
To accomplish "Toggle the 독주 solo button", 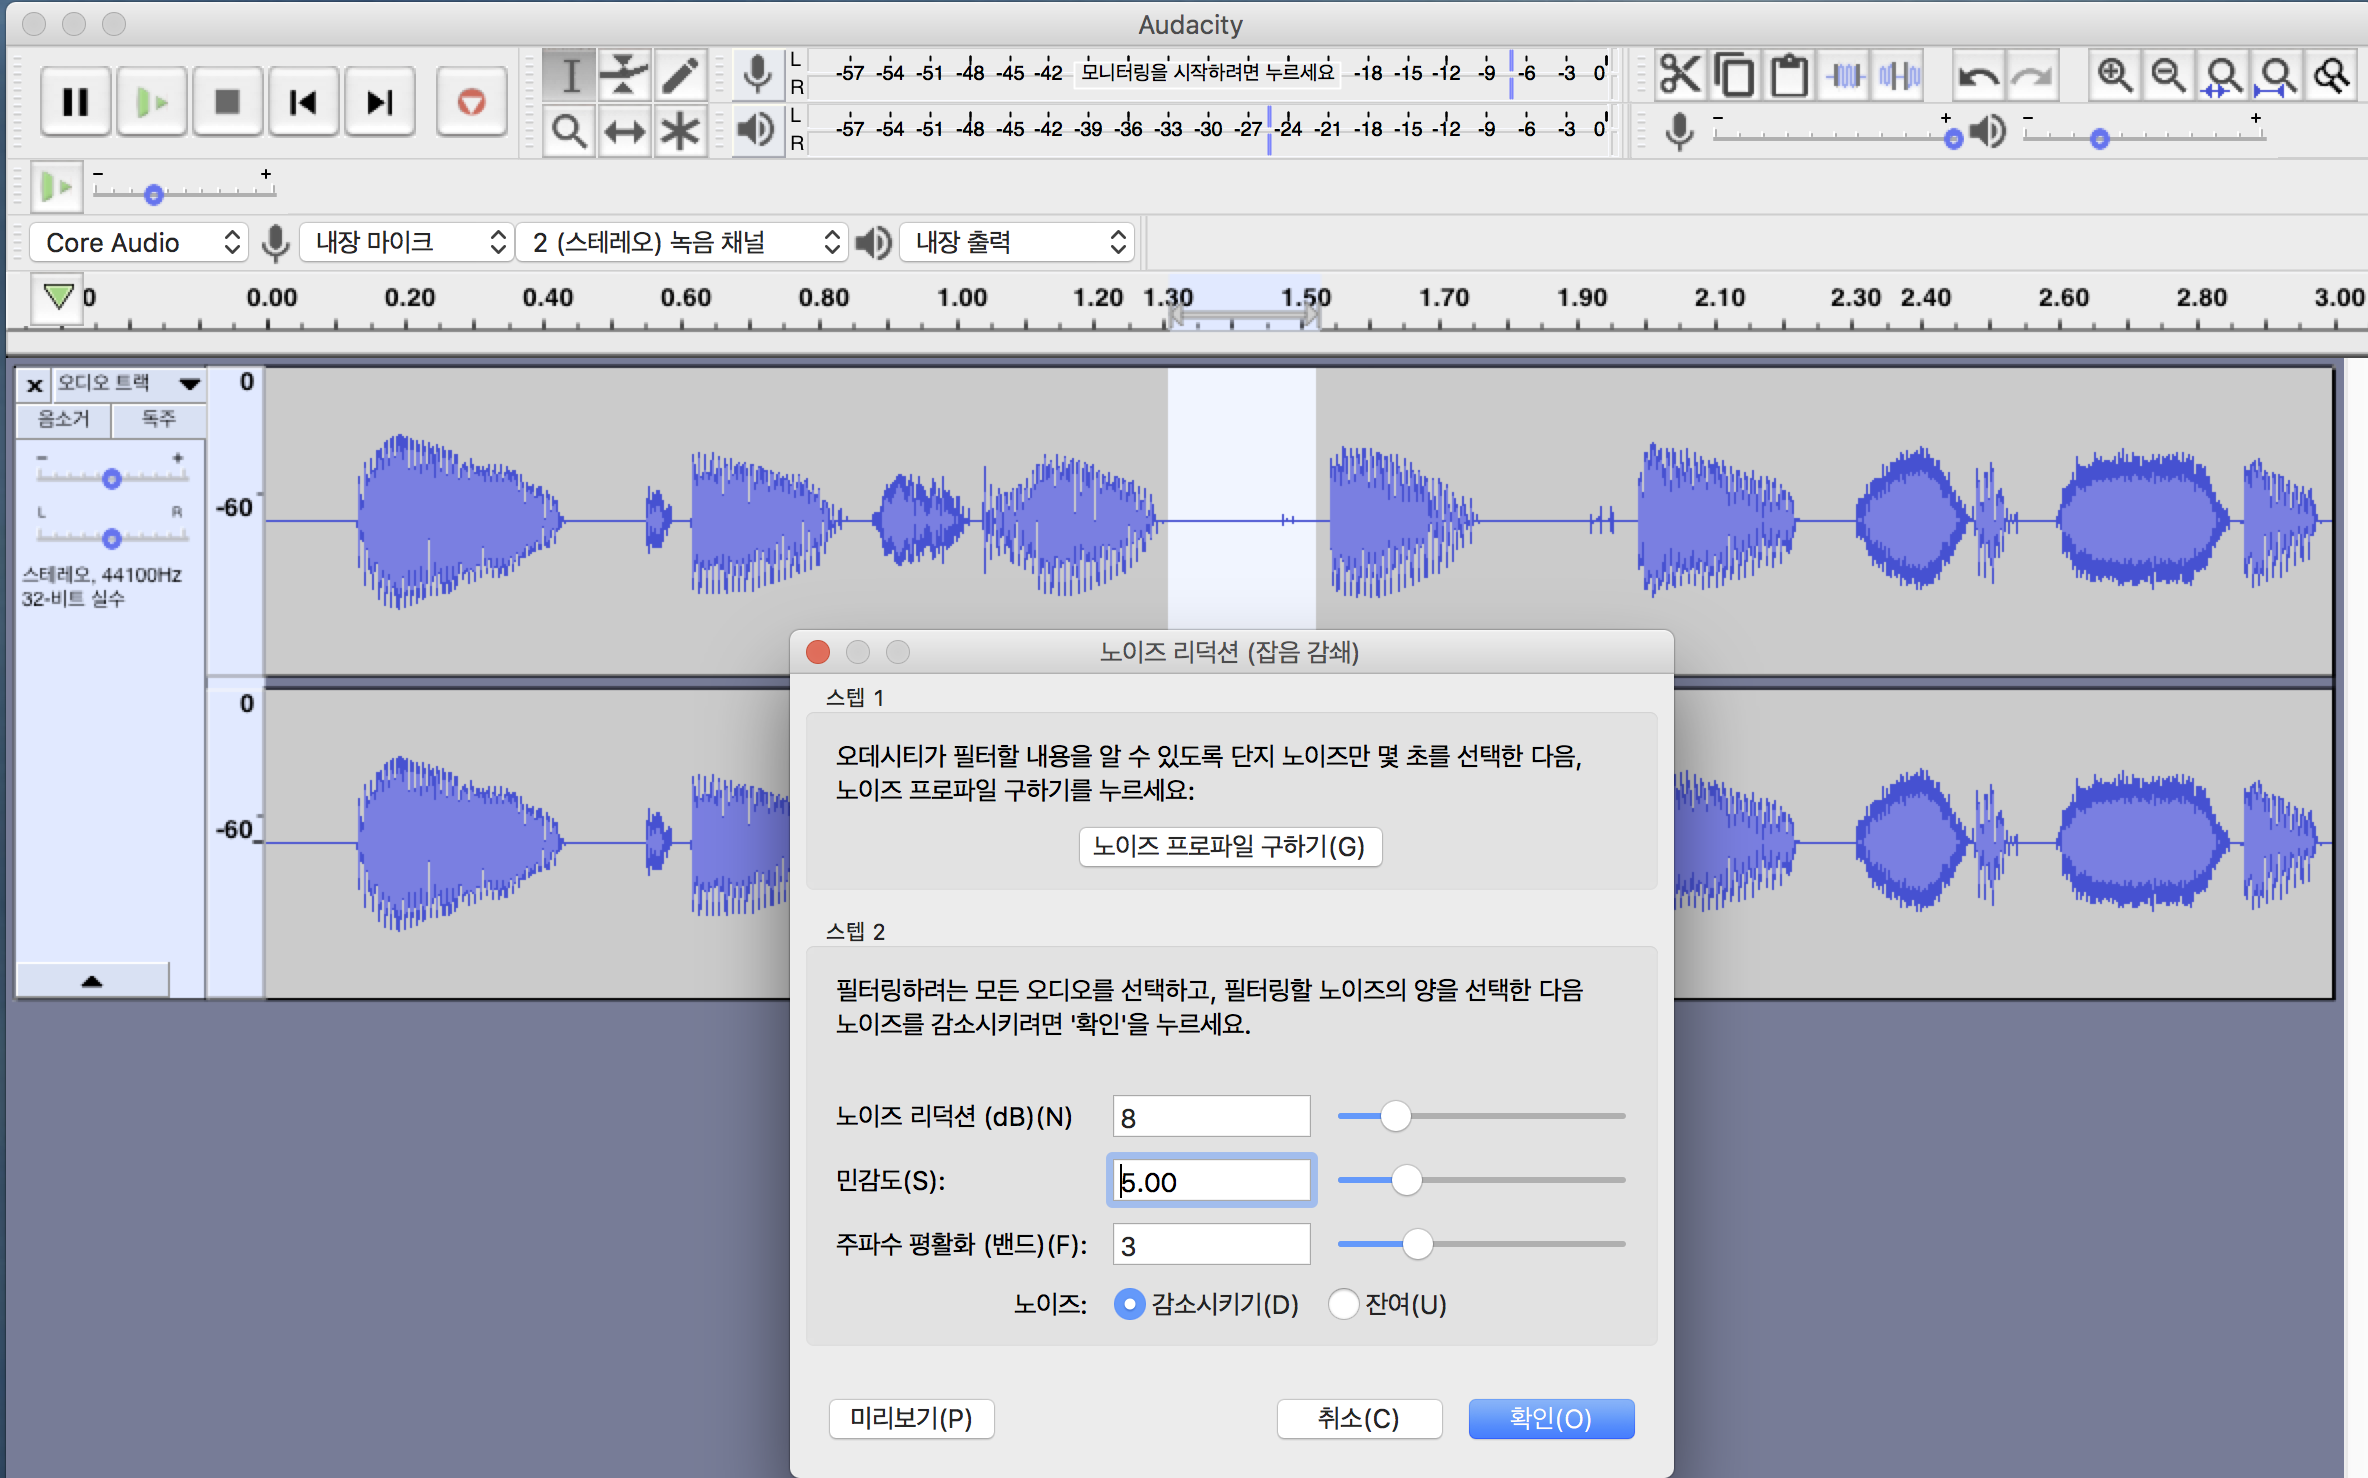I will tap(159, 419).
